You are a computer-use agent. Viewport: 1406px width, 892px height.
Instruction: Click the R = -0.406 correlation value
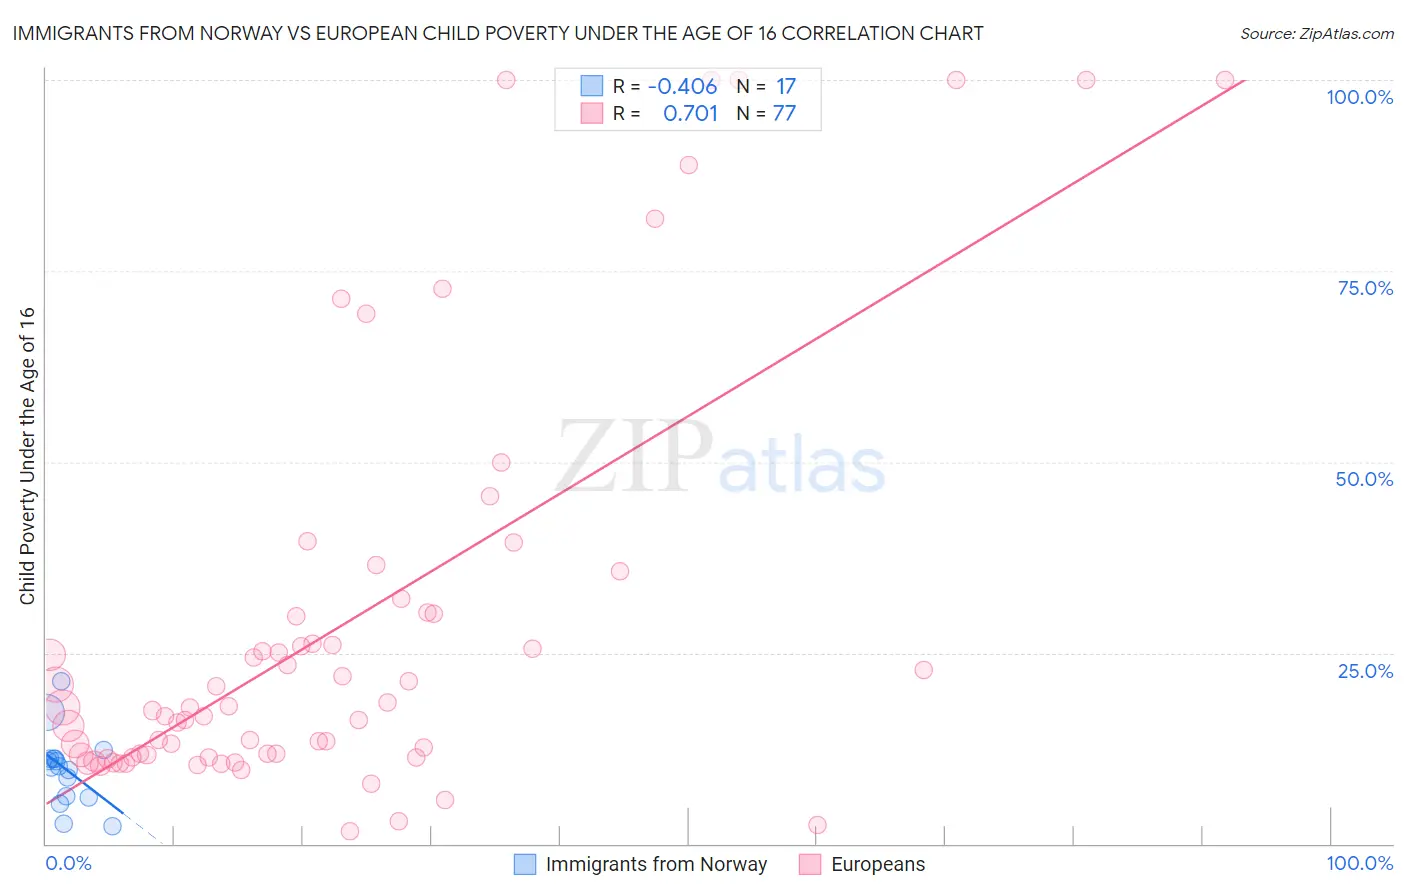pyautogui.click(x=665, y=86)
